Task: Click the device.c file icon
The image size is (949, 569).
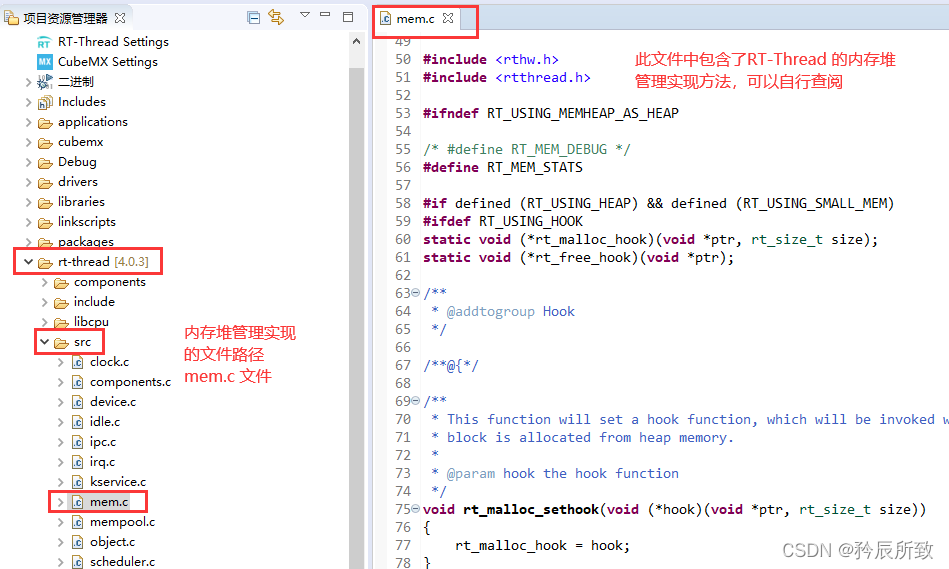Action: (77, 402)
